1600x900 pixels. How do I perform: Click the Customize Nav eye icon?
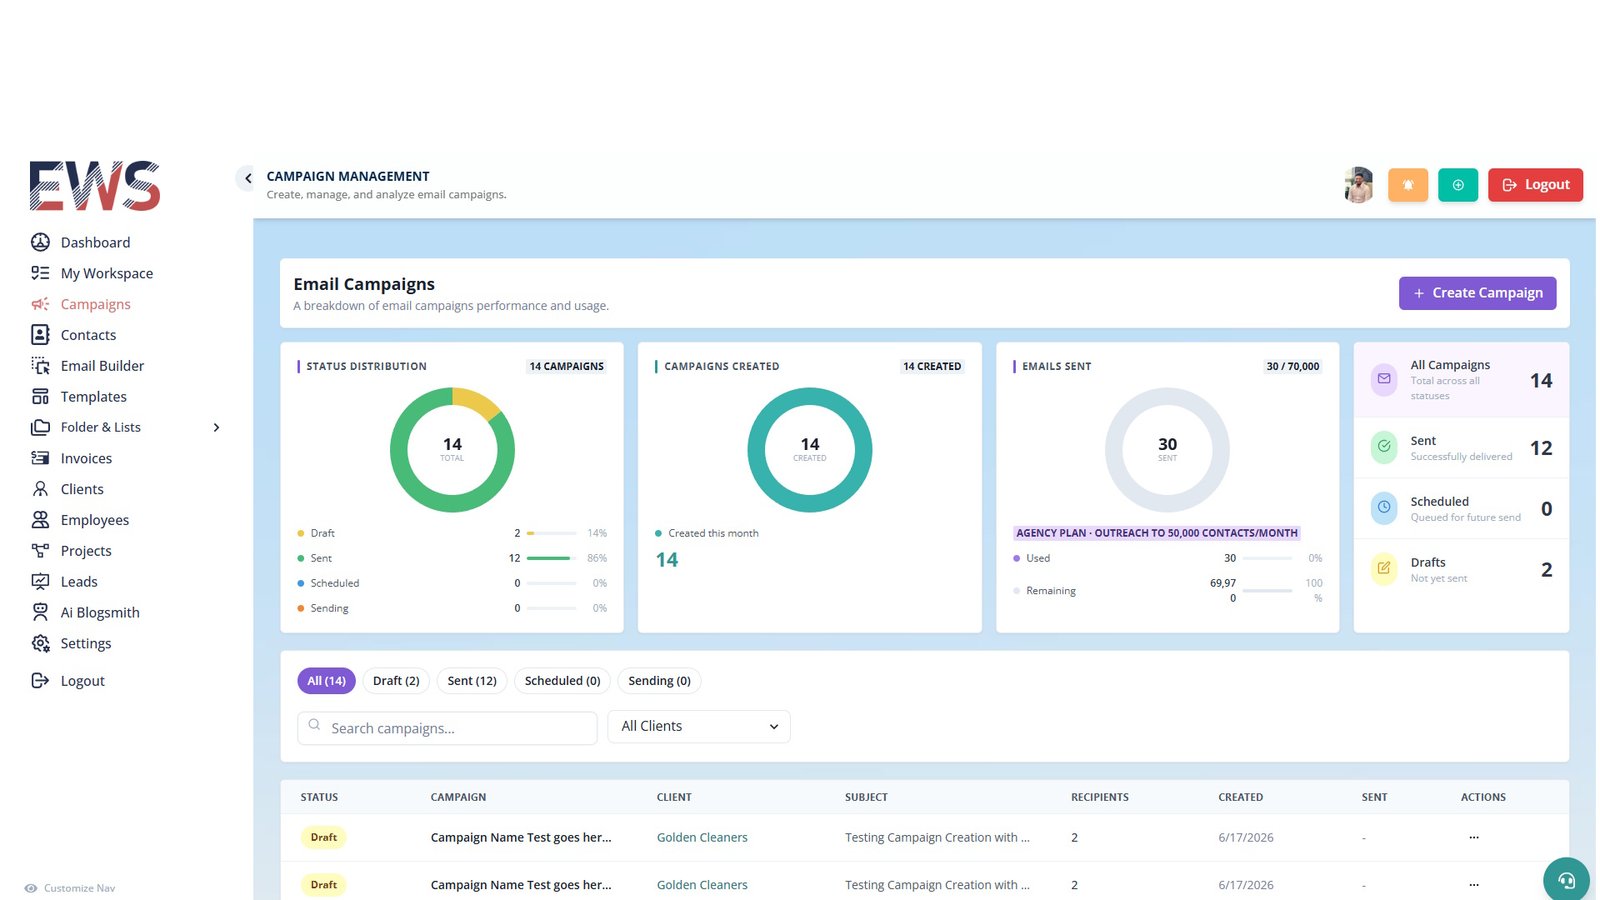pos(31,888)
